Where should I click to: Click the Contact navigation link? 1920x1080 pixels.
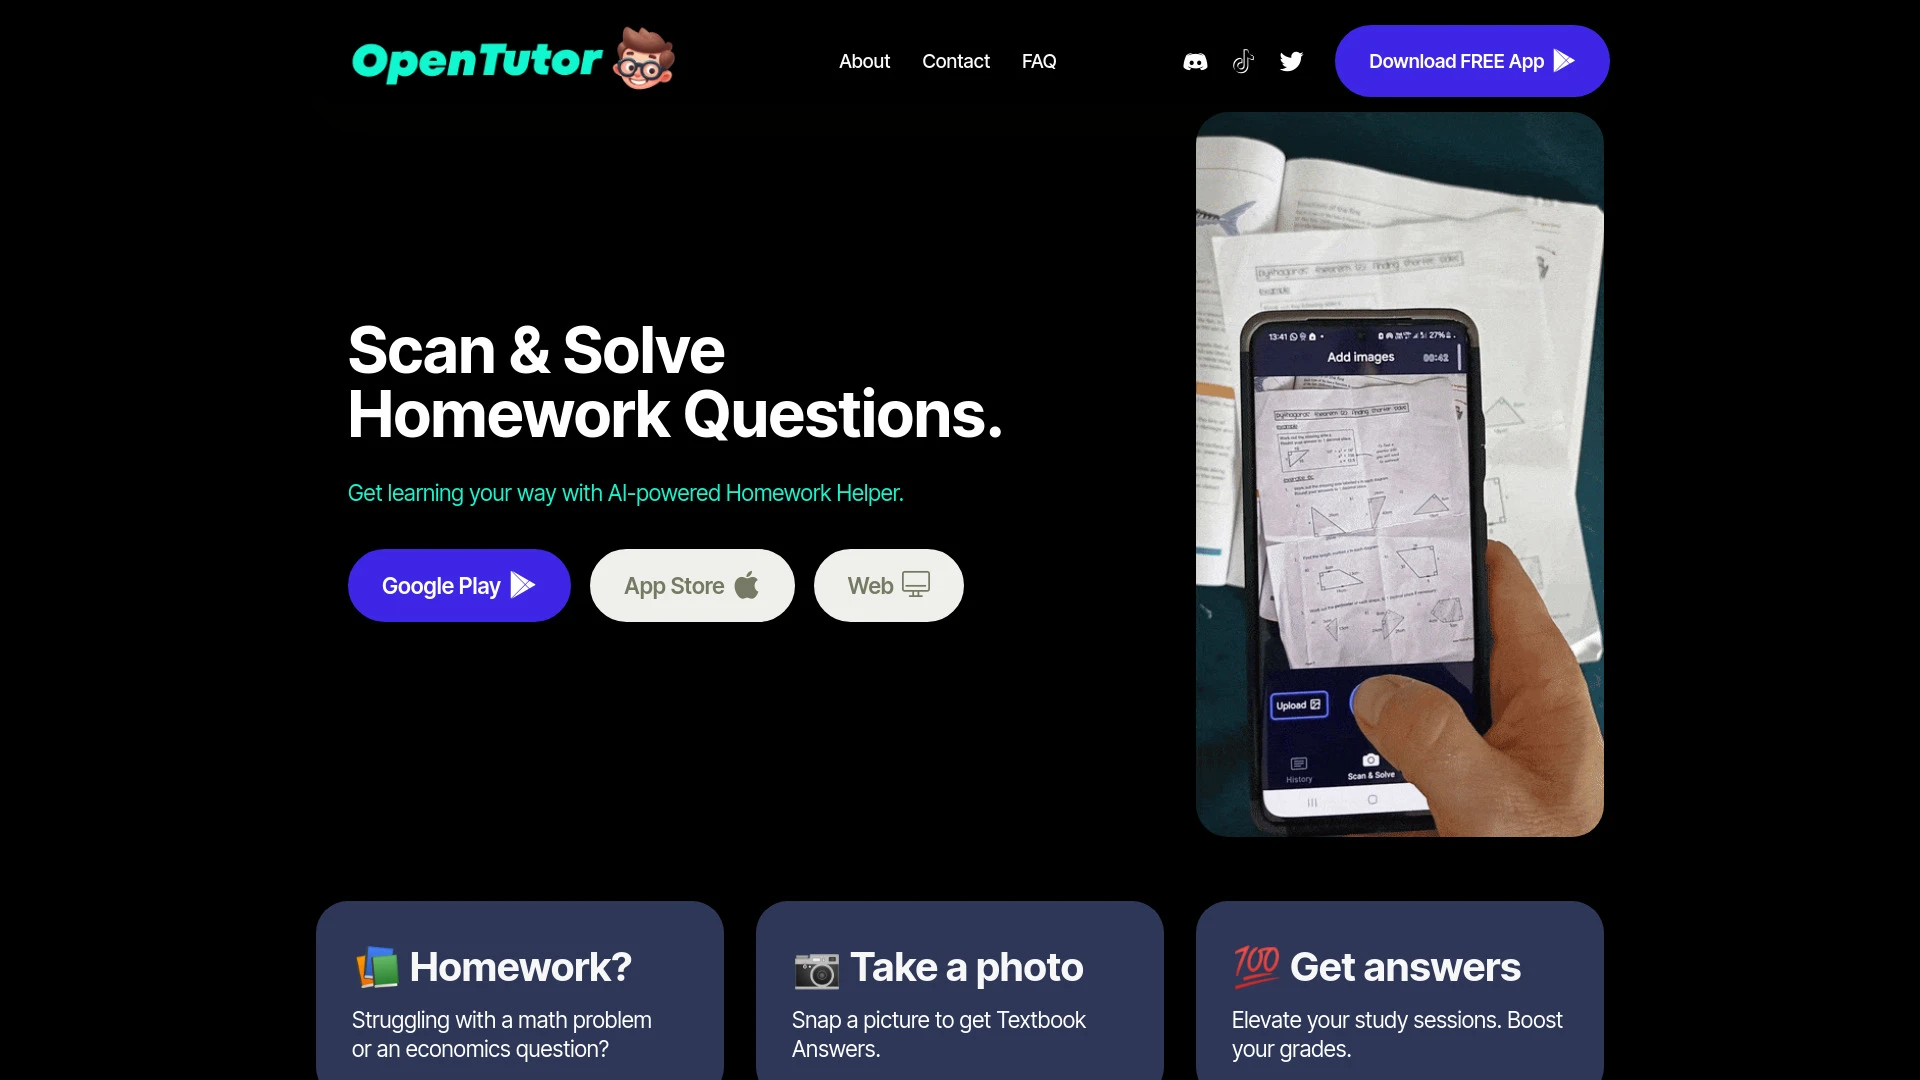click(956, 61)
